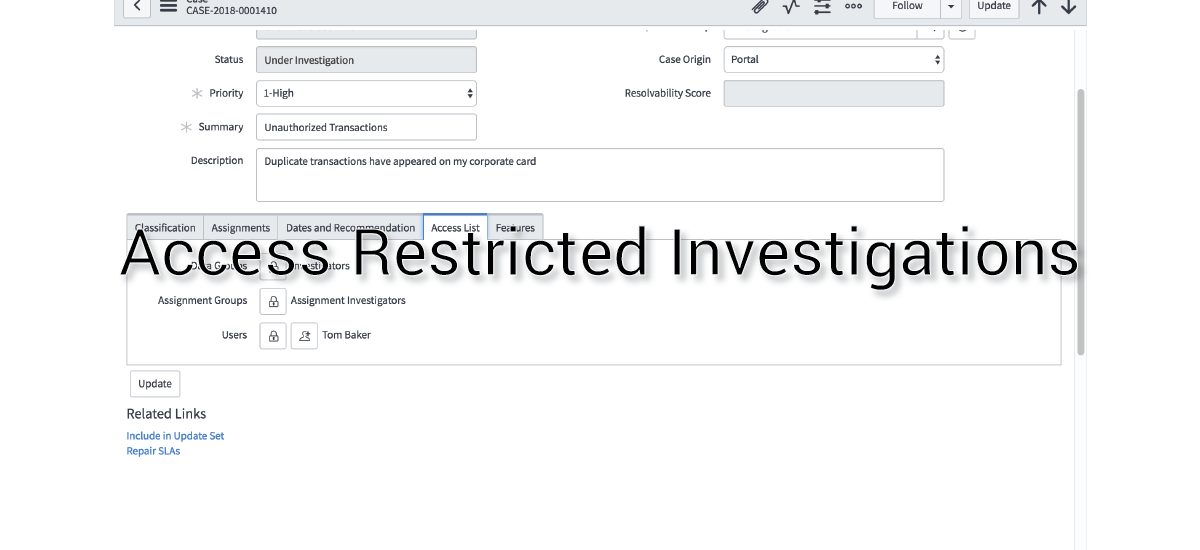Open the form context hamburger menu
Screen dimensions: 1200x550
(168, 6)
